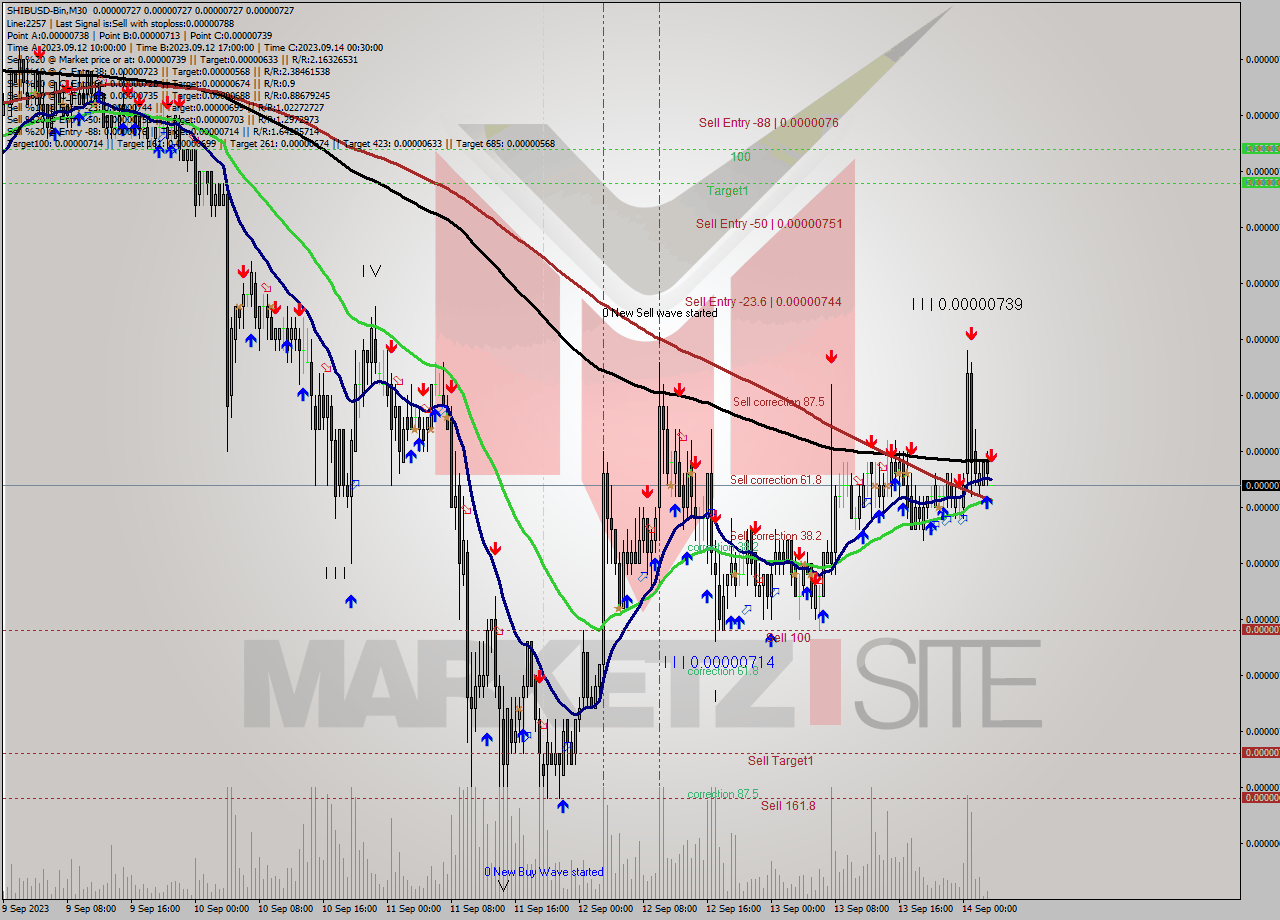
Task: Click 'Sell Entry -50 | 0.00000751' label
Action: (x=769, y=224)
